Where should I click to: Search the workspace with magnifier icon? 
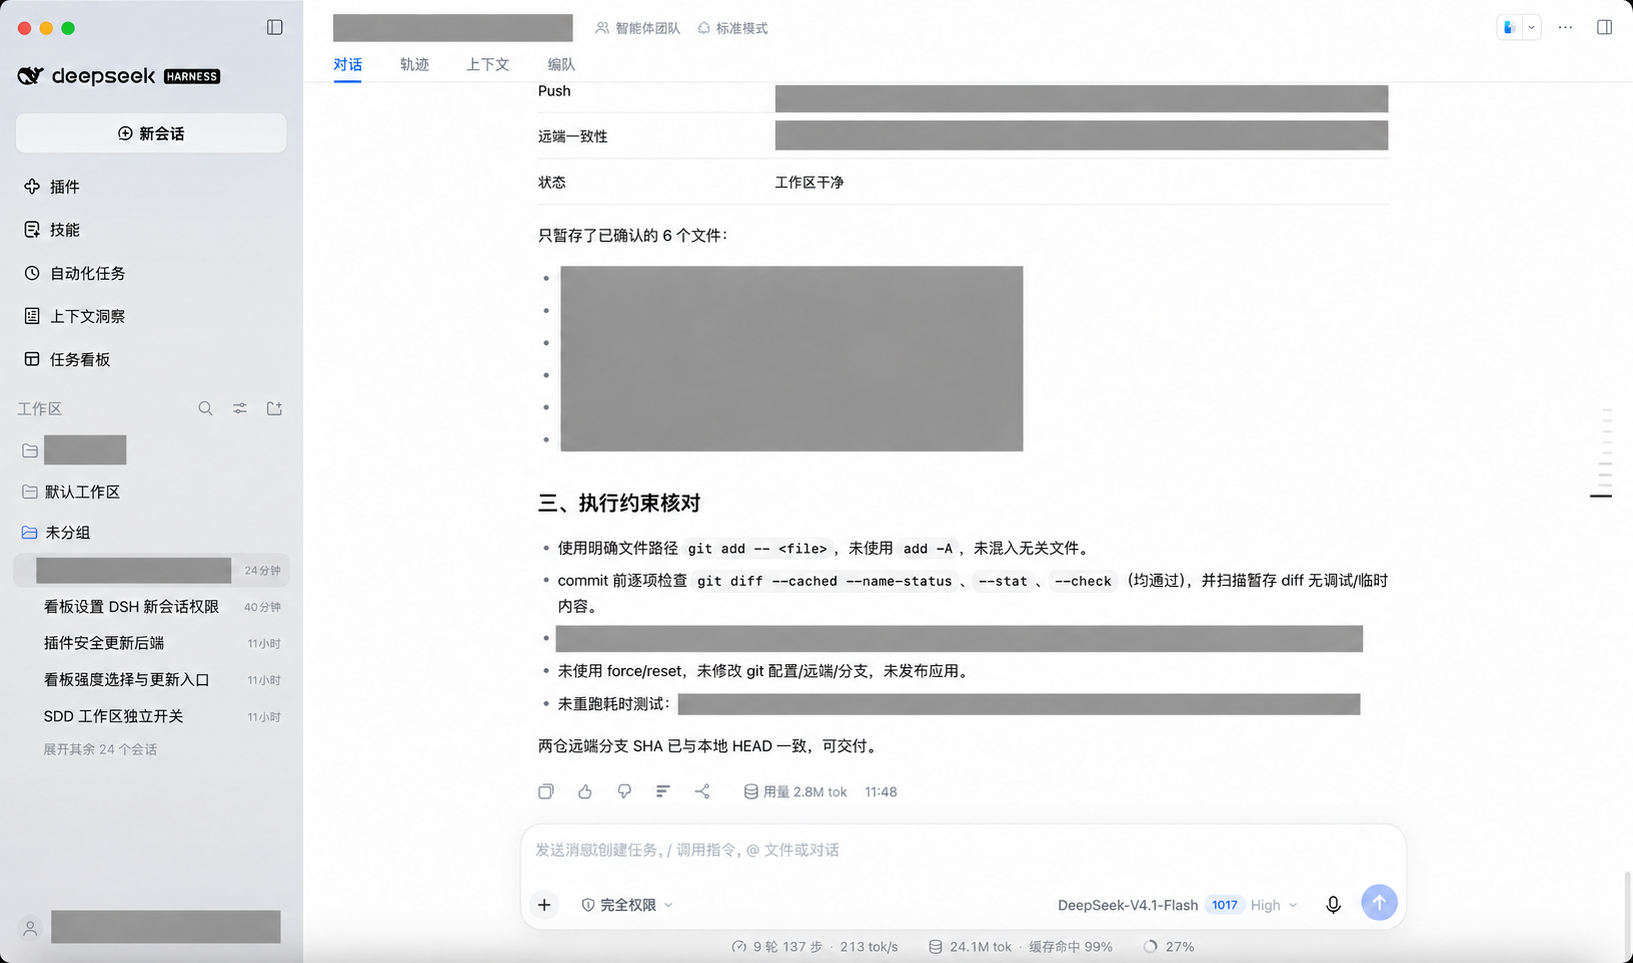pos(205,409)
